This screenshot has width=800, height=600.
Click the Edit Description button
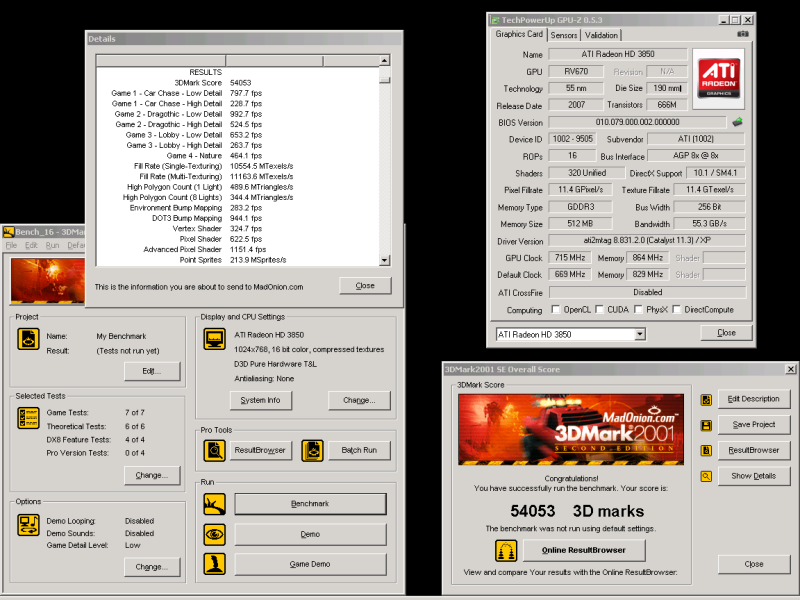coord(754,399)
